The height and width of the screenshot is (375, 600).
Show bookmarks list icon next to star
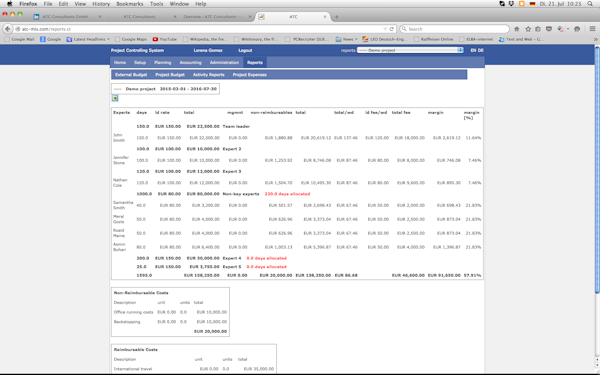click(538, 29)
